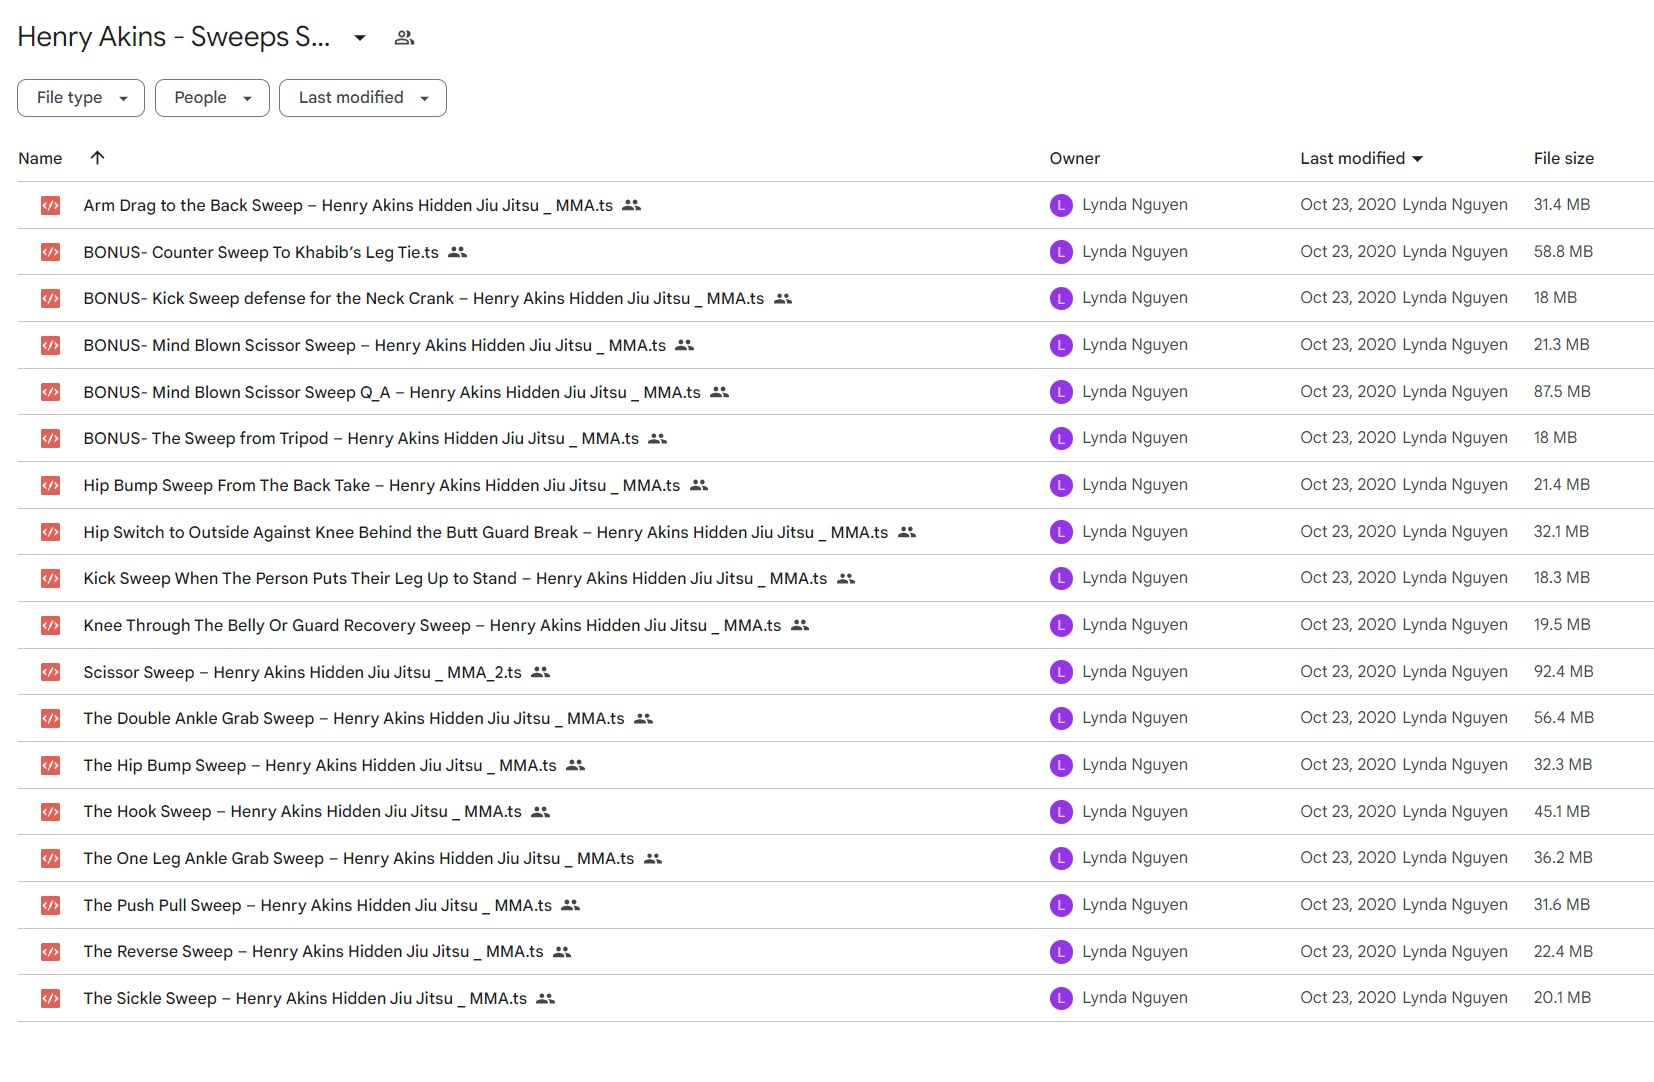This screenshot has width=1654, height=1082.
Task: Click file icon for Kick Sweep When The Person
Action: coord(50,578)
